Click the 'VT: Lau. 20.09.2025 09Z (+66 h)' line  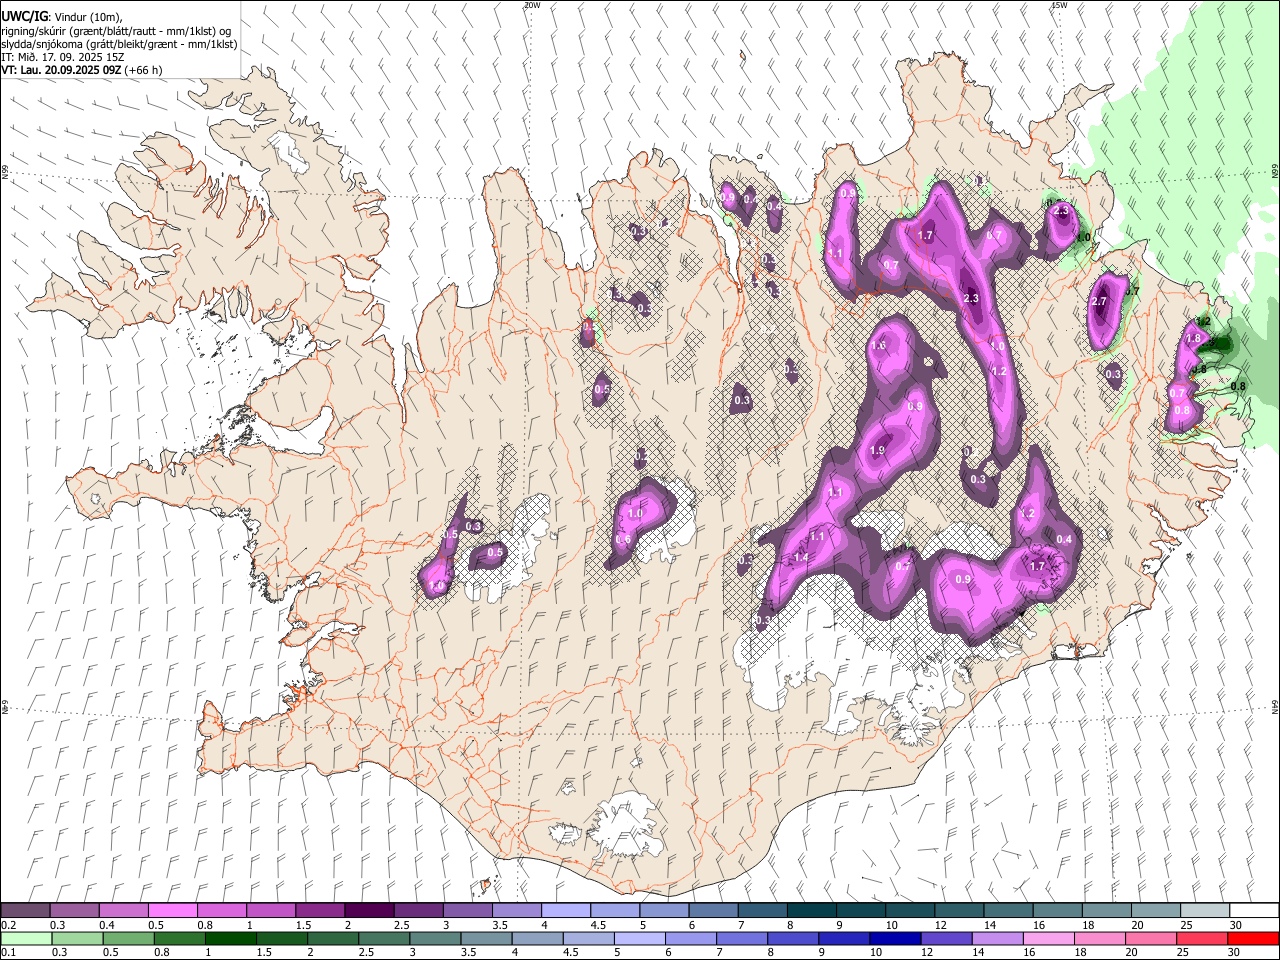(82, 70)
